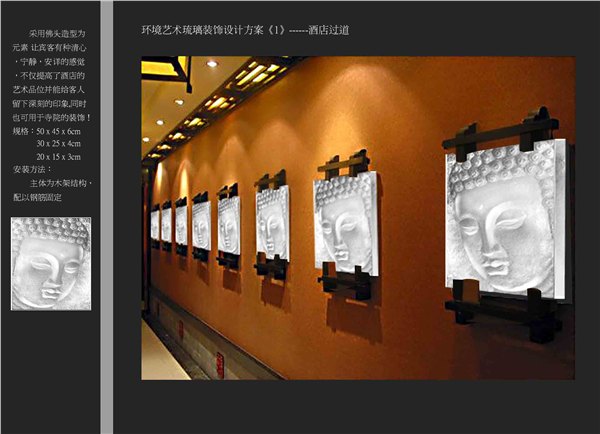Select the title text ending with 酒店过道
This screenshot has width=600, height=434.
coord(245,30)
